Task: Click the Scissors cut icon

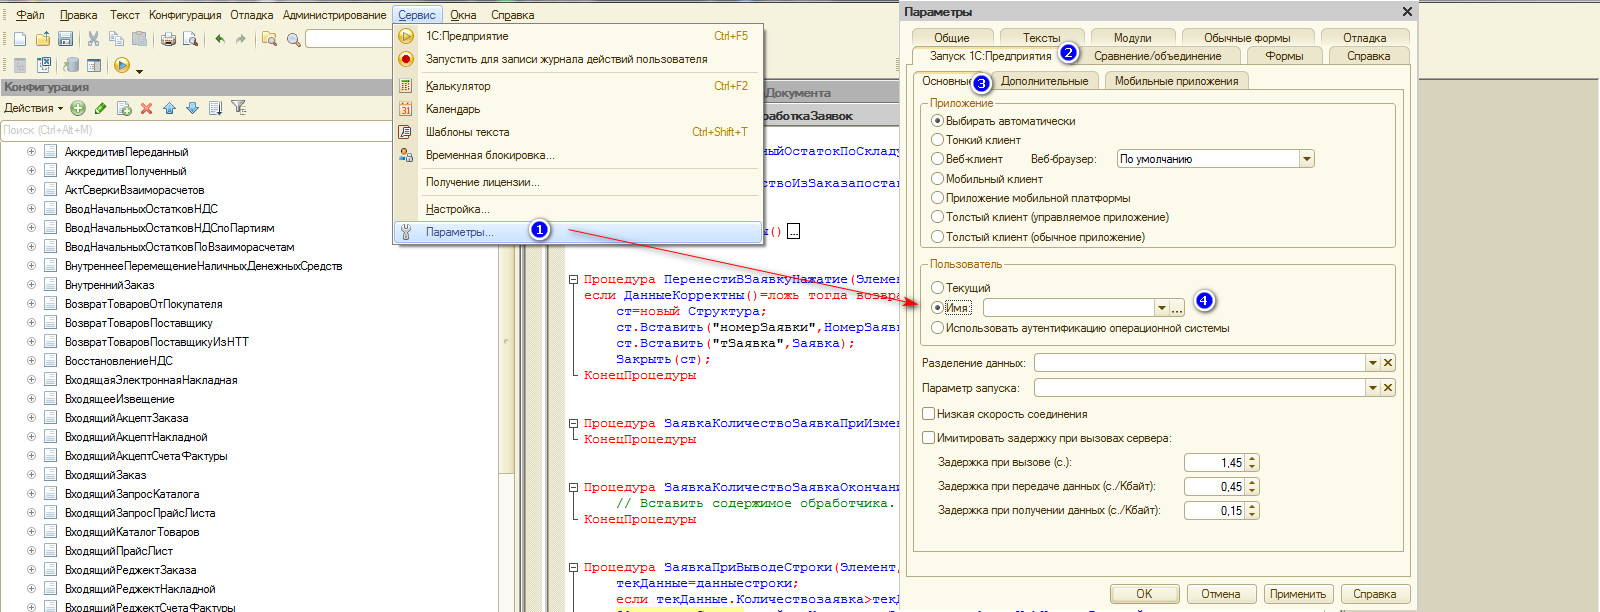Action: [93, 39]
